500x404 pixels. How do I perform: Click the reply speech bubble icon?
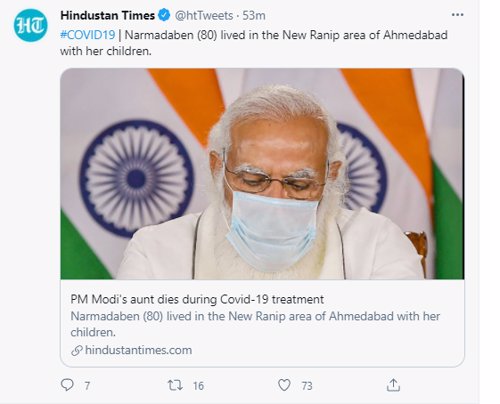[67, 385]
